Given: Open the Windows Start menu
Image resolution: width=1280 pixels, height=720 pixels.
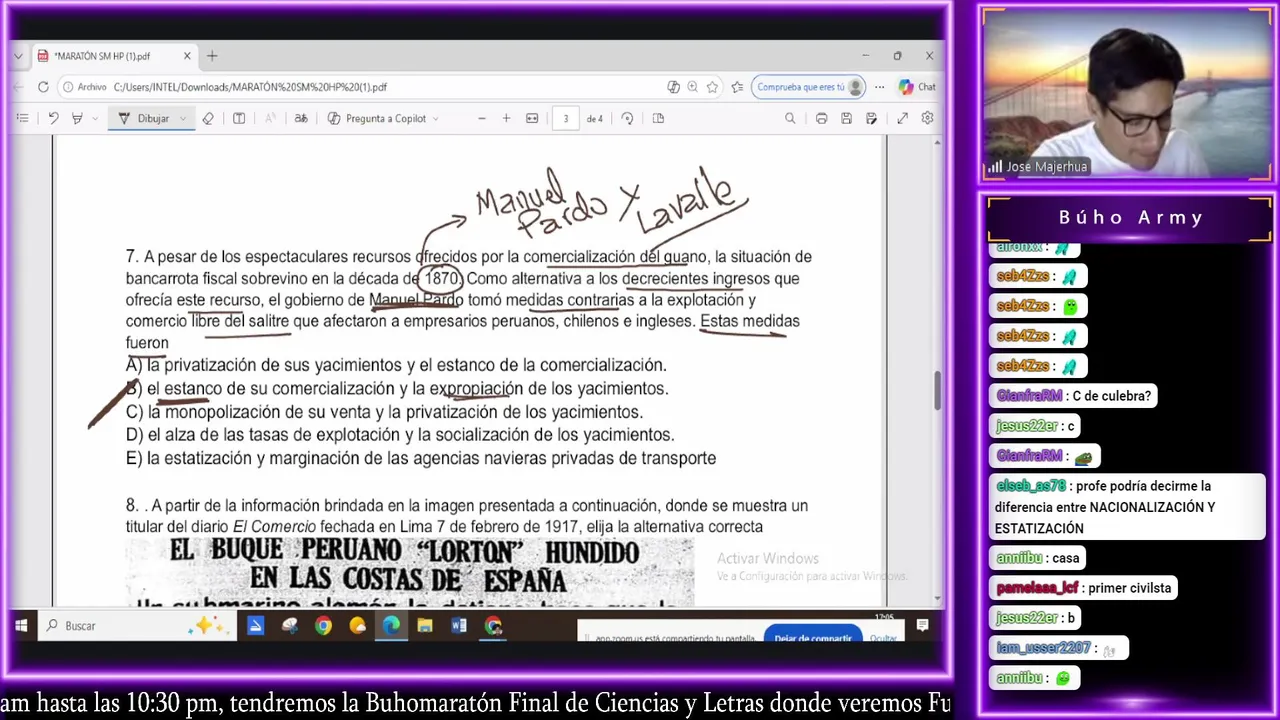Looking at the screenshot, I should (x=21, y=626).
